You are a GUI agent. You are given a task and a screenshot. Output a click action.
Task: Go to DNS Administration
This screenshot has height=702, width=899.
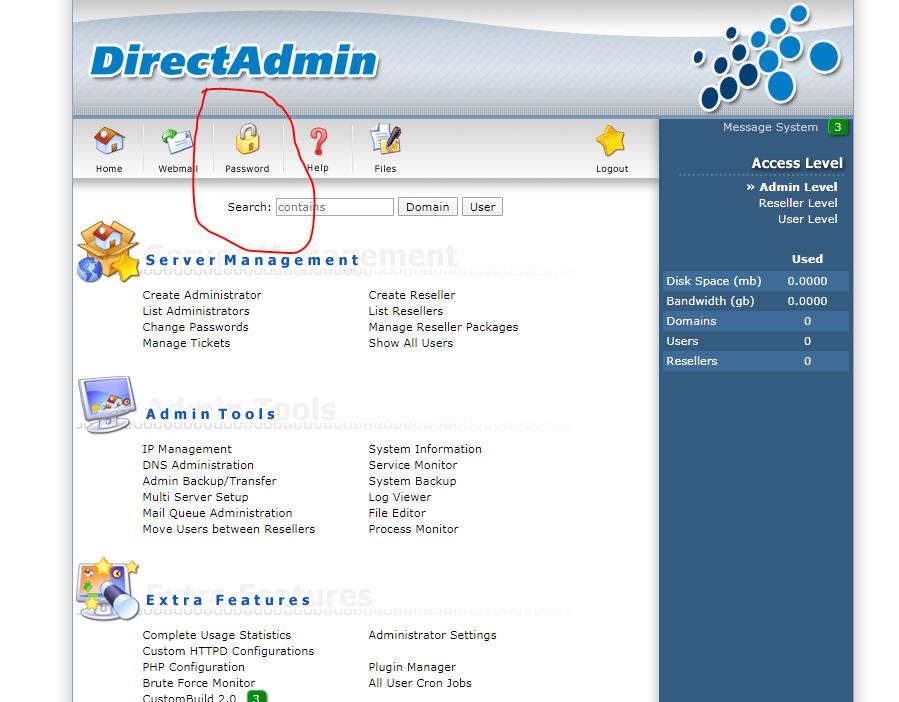coord(198,465)
